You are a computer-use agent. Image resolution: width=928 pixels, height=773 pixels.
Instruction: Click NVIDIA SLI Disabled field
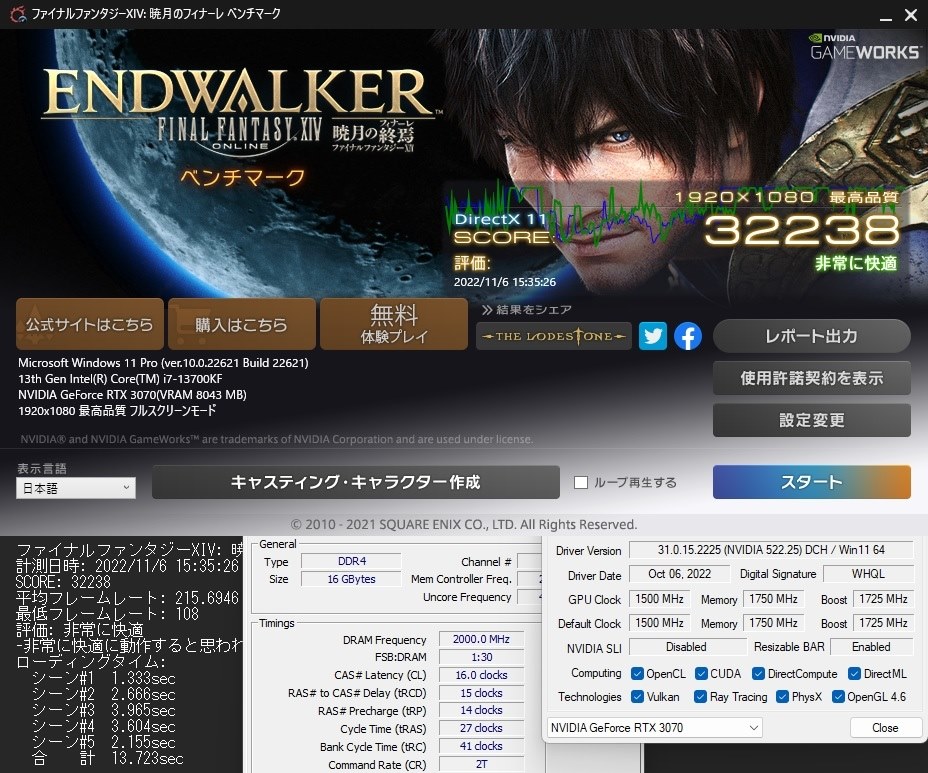687,647
